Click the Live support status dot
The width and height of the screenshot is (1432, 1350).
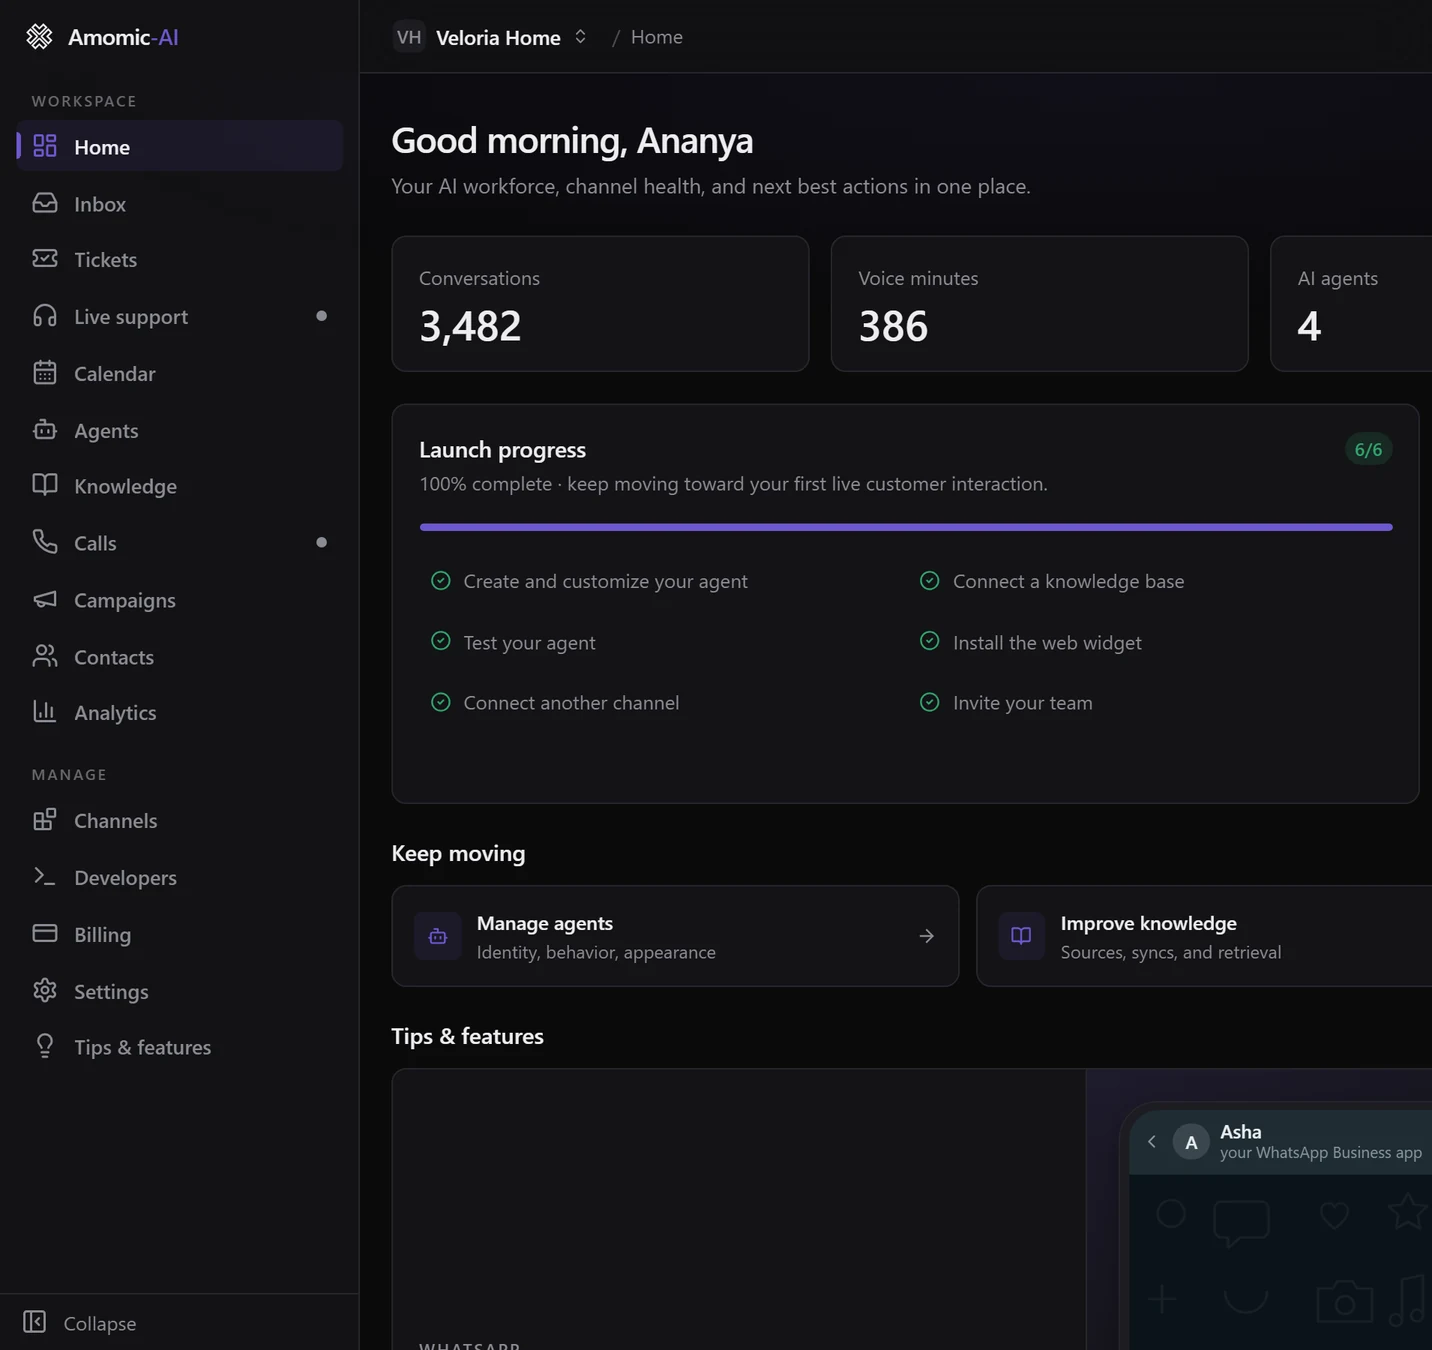click(x=321, y=316)
